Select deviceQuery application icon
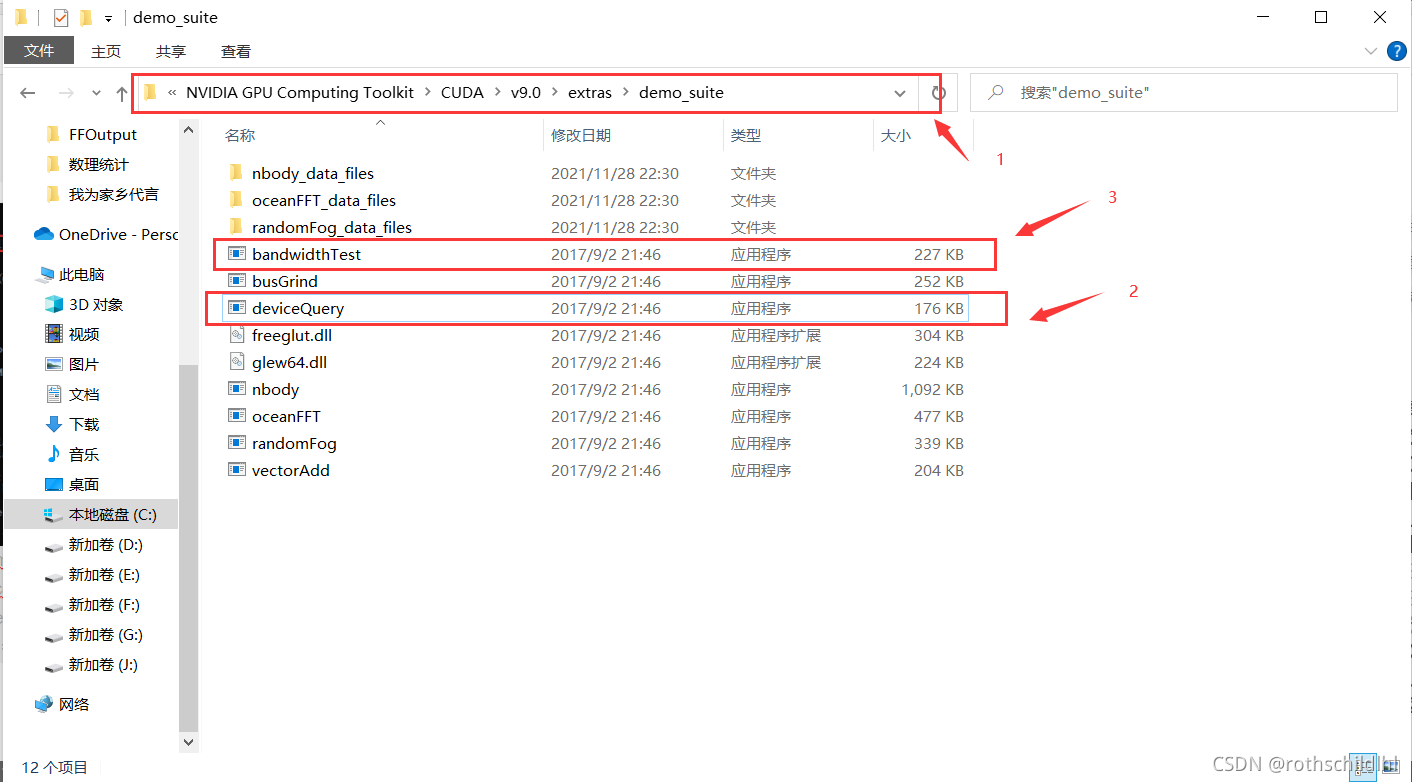 [x=236, y=308]
